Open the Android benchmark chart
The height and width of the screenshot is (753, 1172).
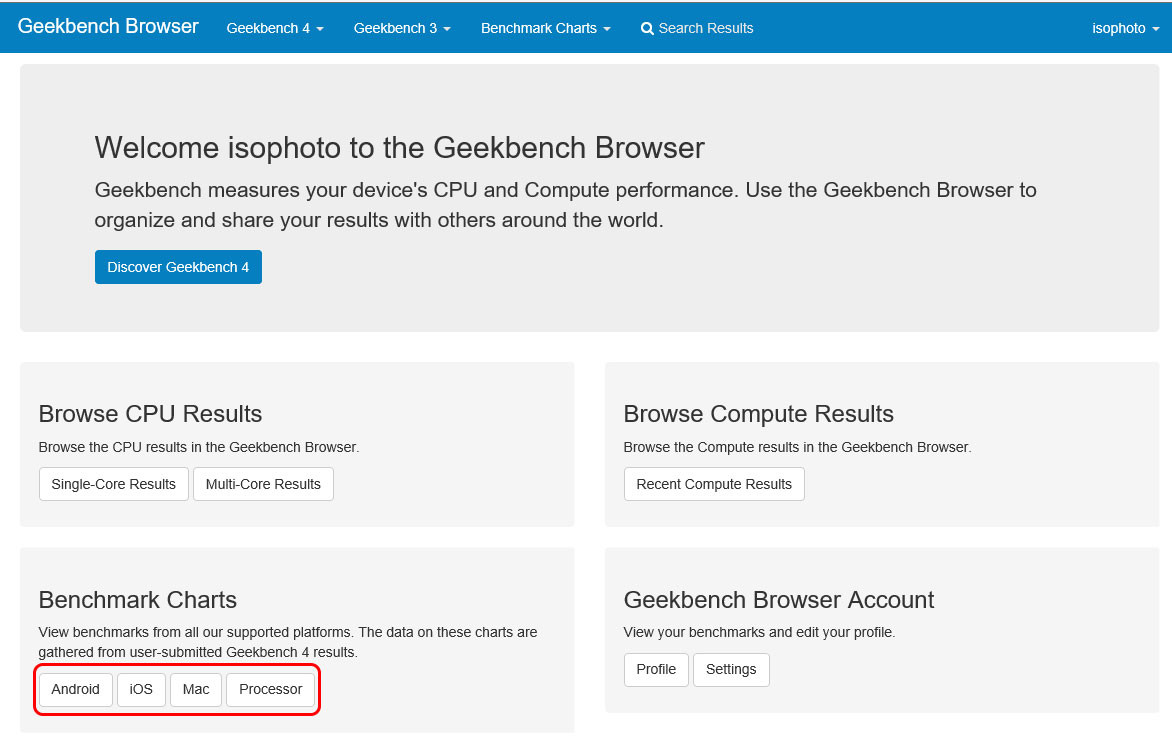pyautogui.click(x=75, y=689)
